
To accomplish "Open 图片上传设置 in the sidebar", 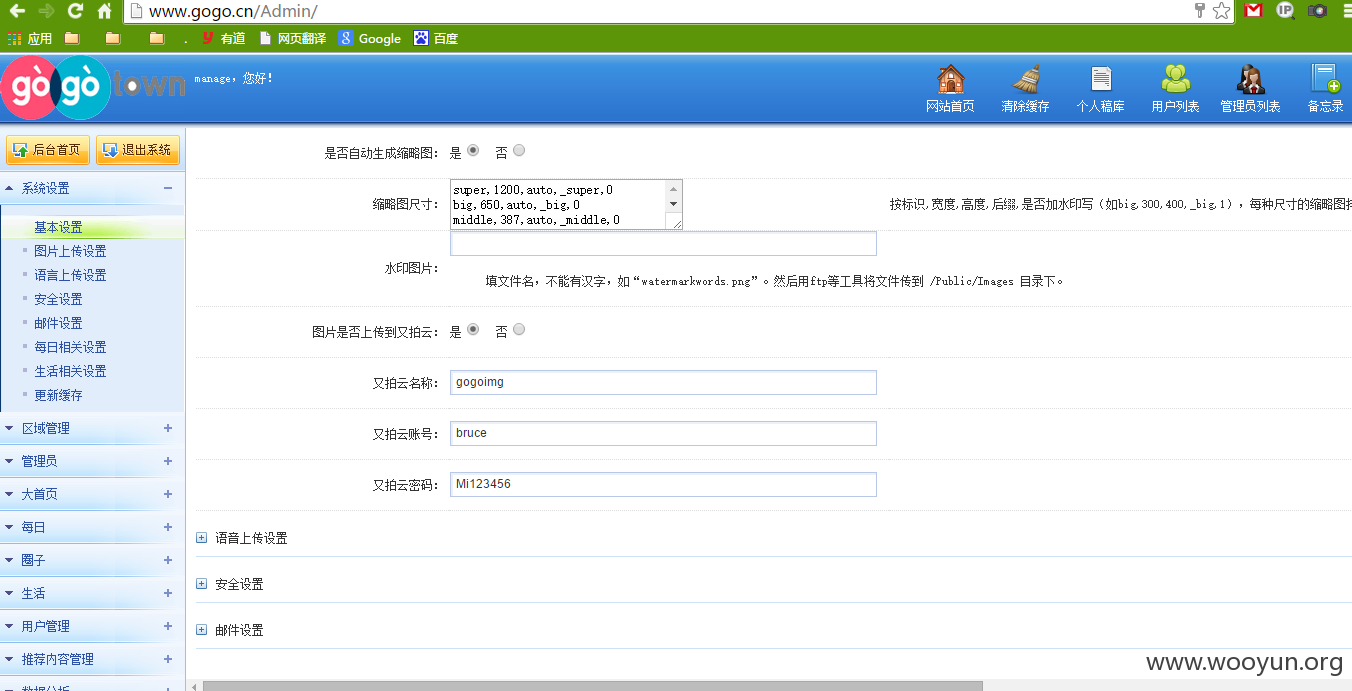I will point(70,251).
